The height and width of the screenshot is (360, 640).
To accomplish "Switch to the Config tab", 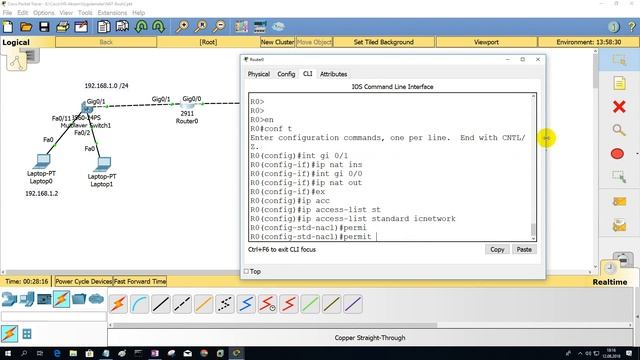I will (286, 74).
